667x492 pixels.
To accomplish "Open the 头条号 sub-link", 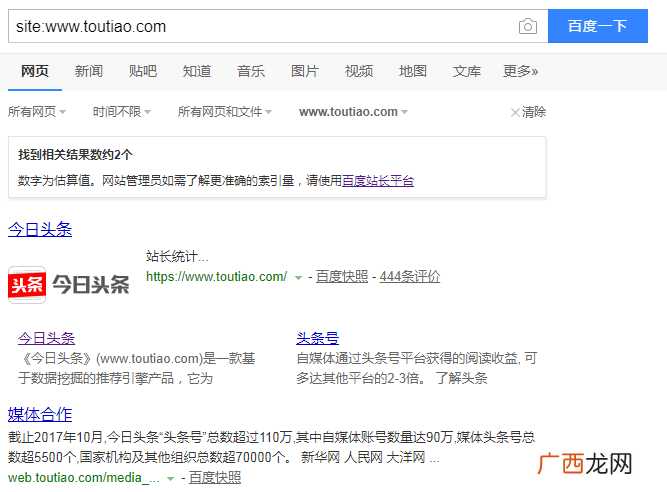I will click(317, 338).
